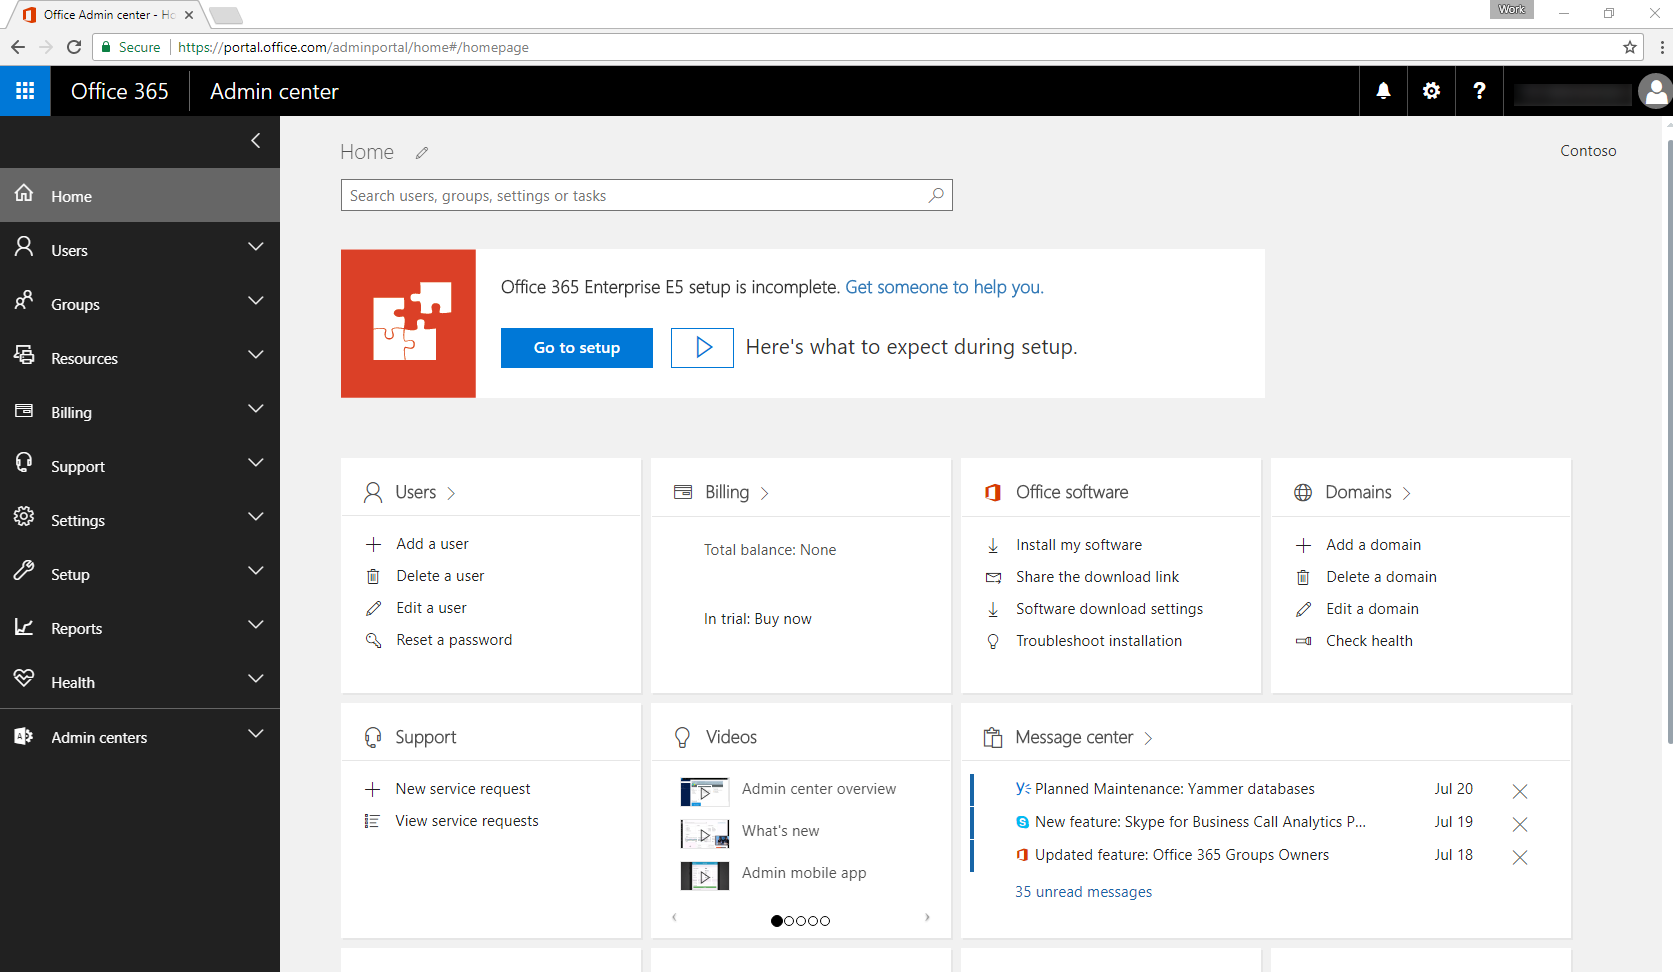Expand the Resources chevron in sidebar

pyautogui.click(x=256, y=355)
